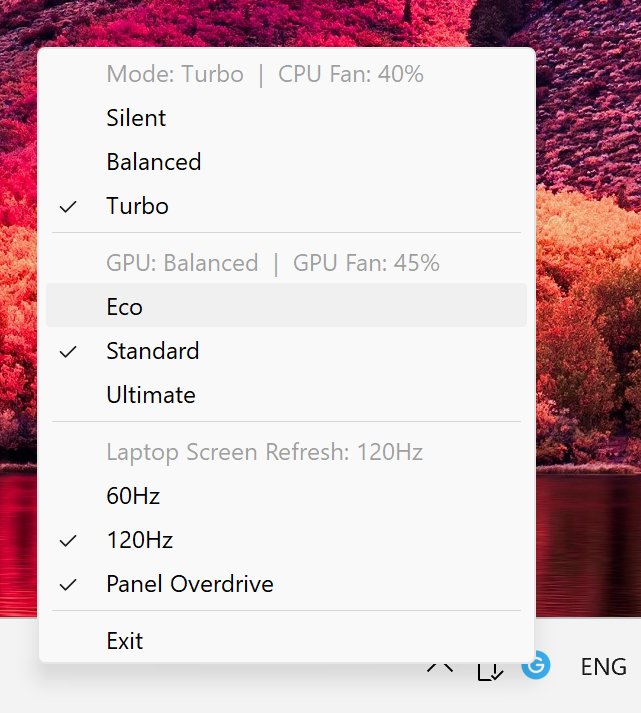The height and width of the screenshot is (713, 641).
Task: Open the ENG language switcher
Action: click(x=603, y=667)
